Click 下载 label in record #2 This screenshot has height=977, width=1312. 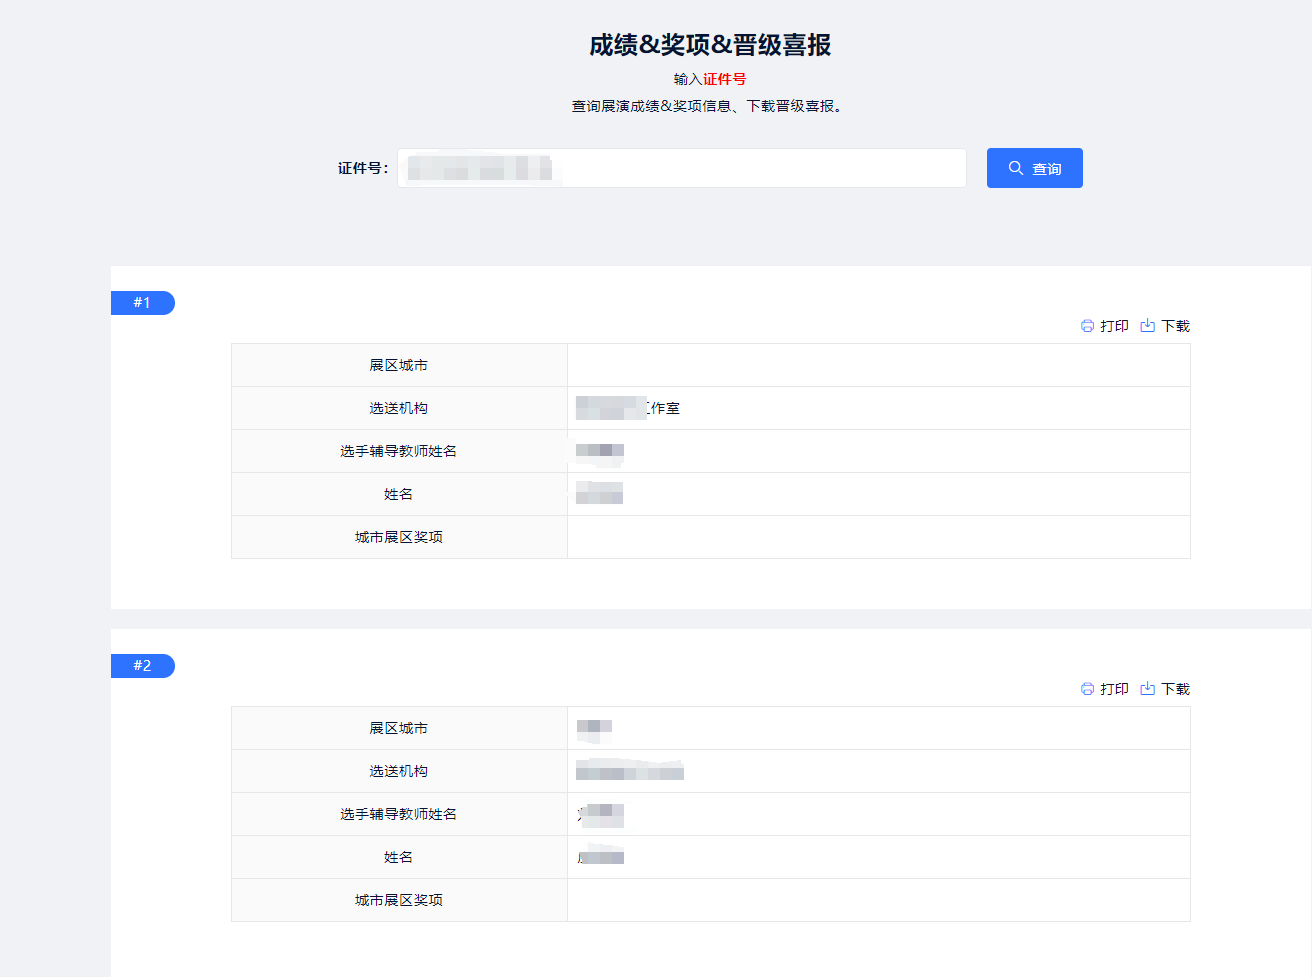1175,689
